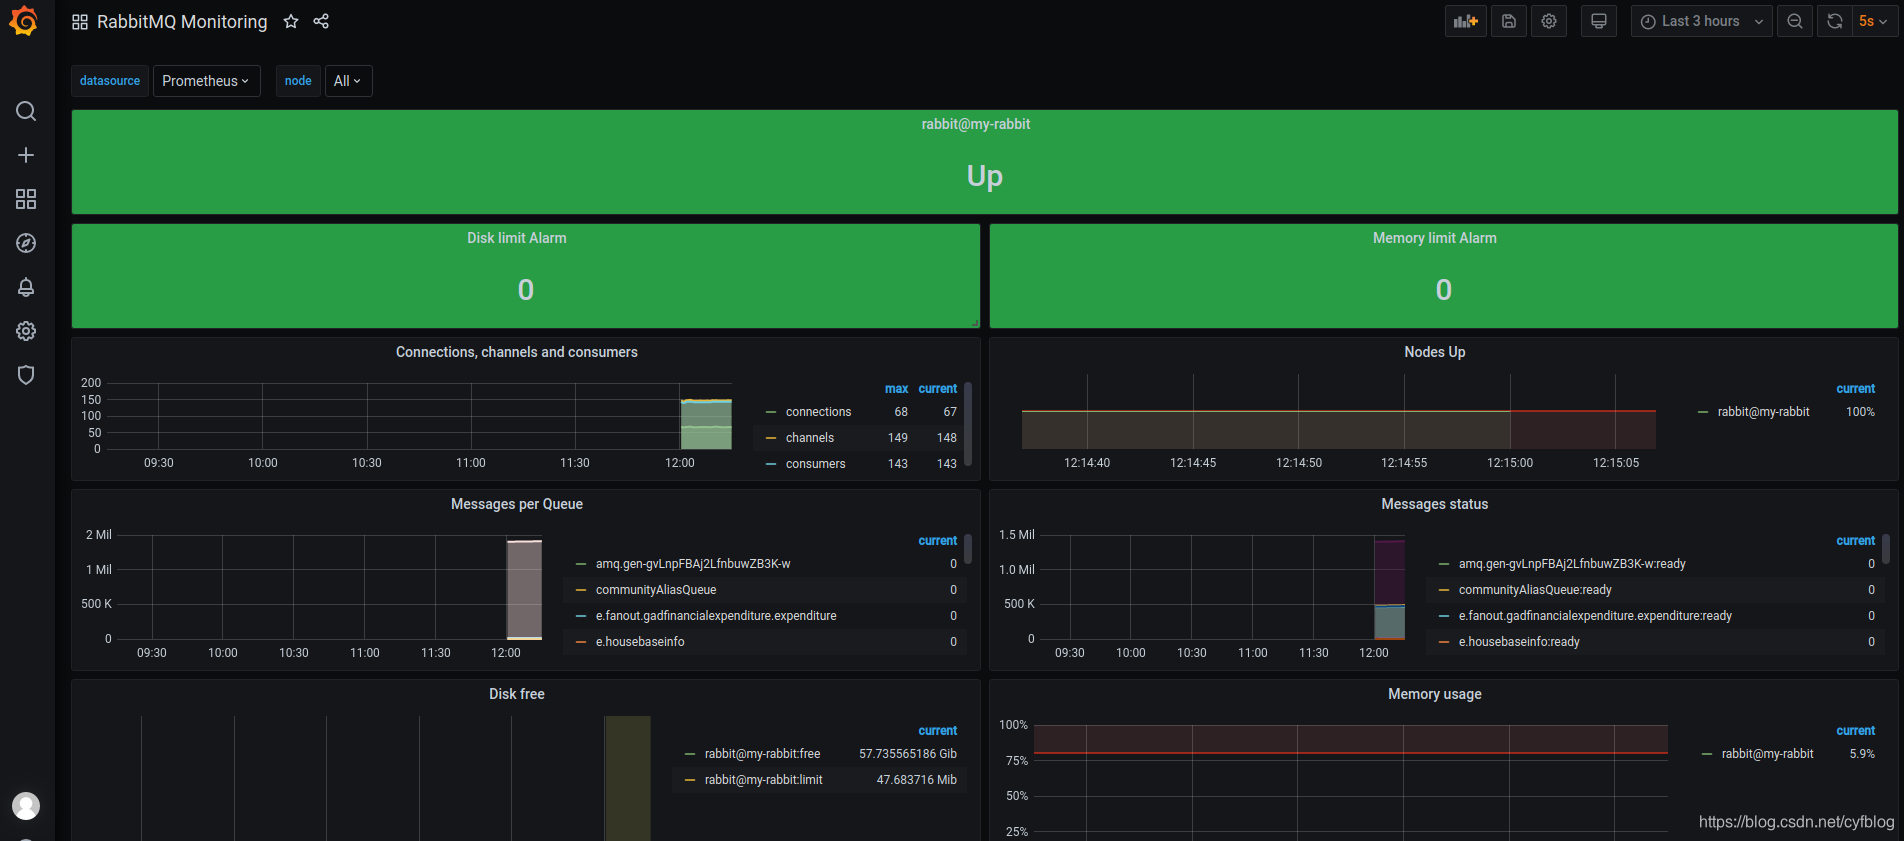The width and height of the screenshot is (1904, 841).
Task: Toggle rabbit@my-rabbit series in Nodes Up legend
Action: tap(1763, 412)
